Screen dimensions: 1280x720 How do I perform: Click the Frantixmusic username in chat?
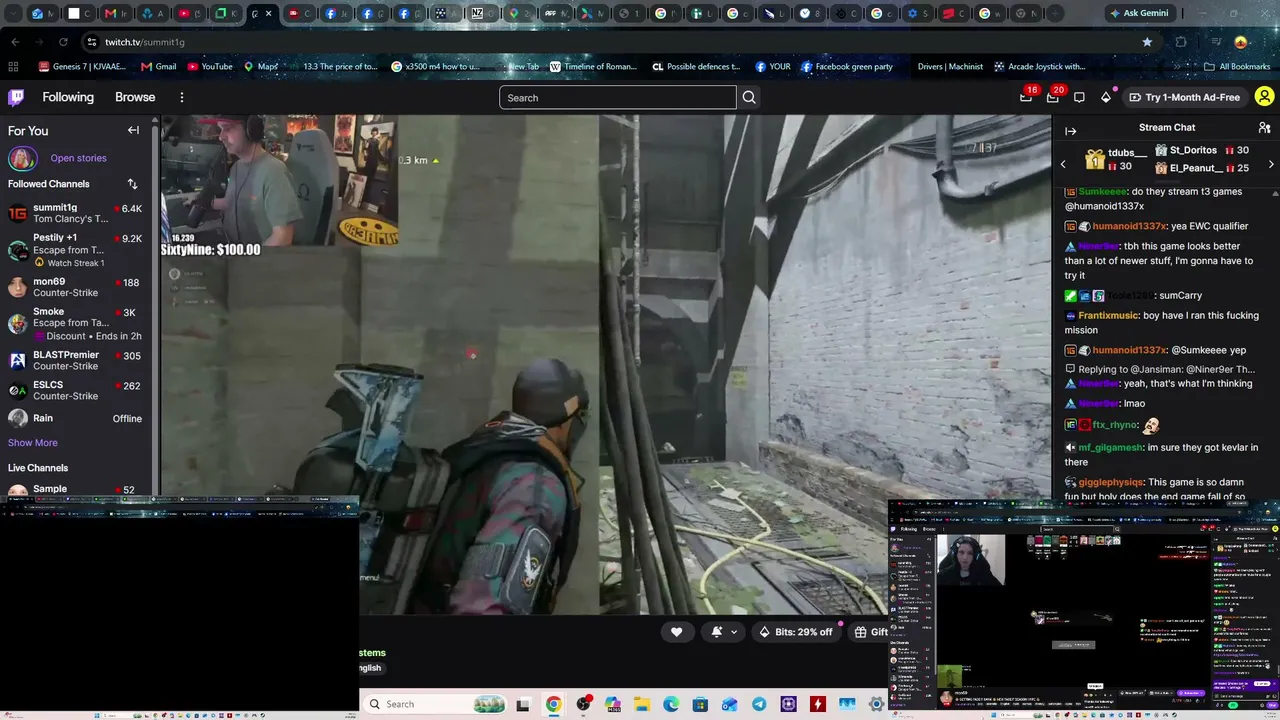1108,315
